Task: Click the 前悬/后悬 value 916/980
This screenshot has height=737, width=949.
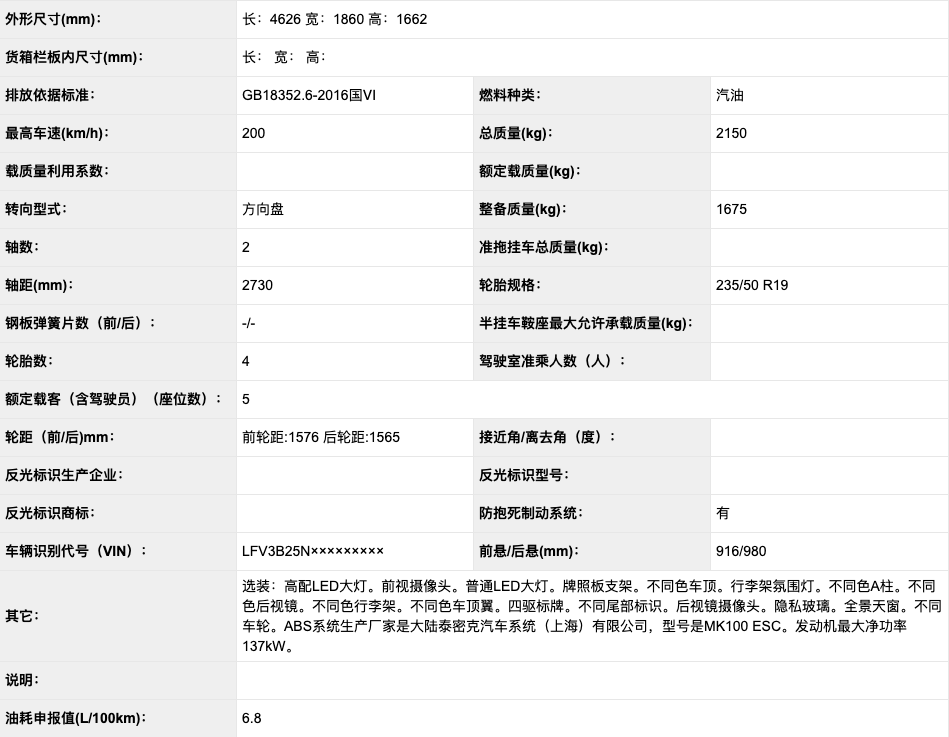Action: [740, 551]
